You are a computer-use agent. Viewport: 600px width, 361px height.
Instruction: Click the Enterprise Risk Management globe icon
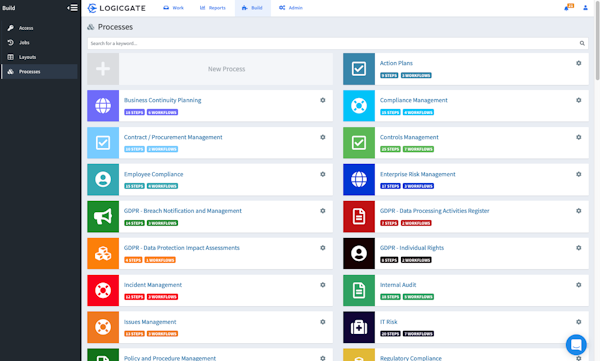click(x=359, y=180)
